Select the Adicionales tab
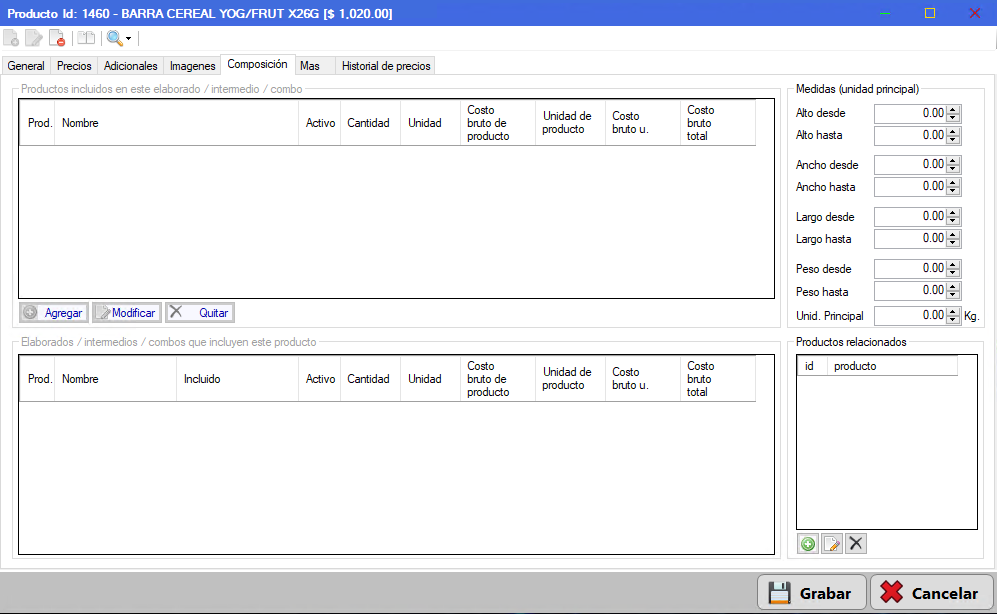This screenshot has height=614, width=997. click(130, 66)
